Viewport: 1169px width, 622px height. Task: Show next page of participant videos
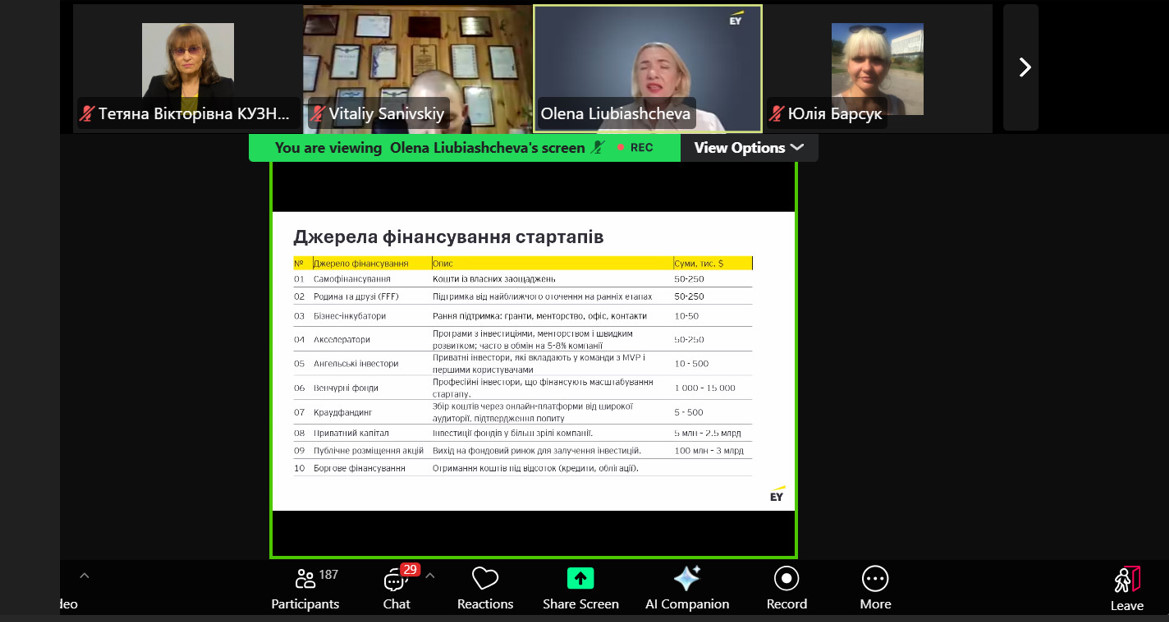click(x=1022, y=67)
